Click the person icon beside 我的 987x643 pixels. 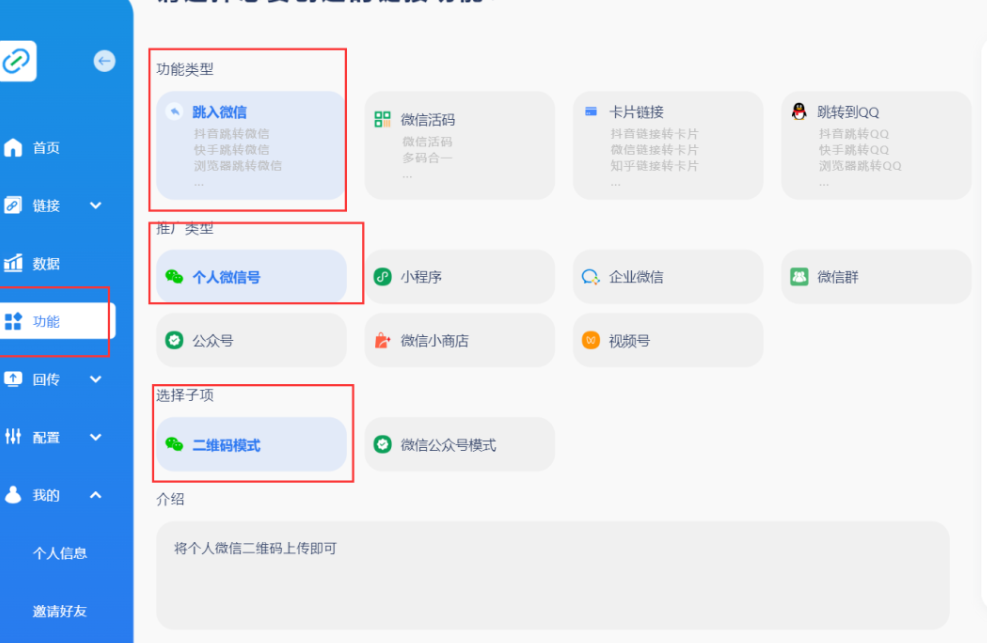click(13, 495)
